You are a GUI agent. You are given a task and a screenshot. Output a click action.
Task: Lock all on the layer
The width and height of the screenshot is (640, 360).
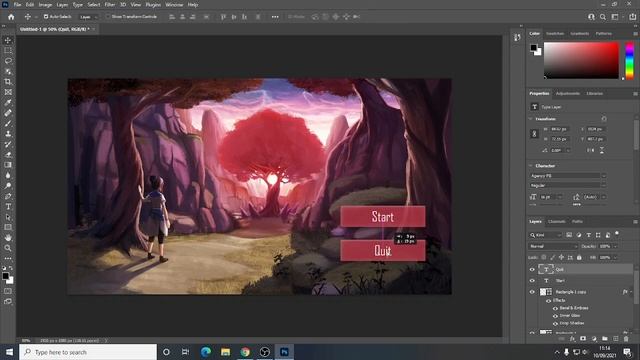pos(579,258)
